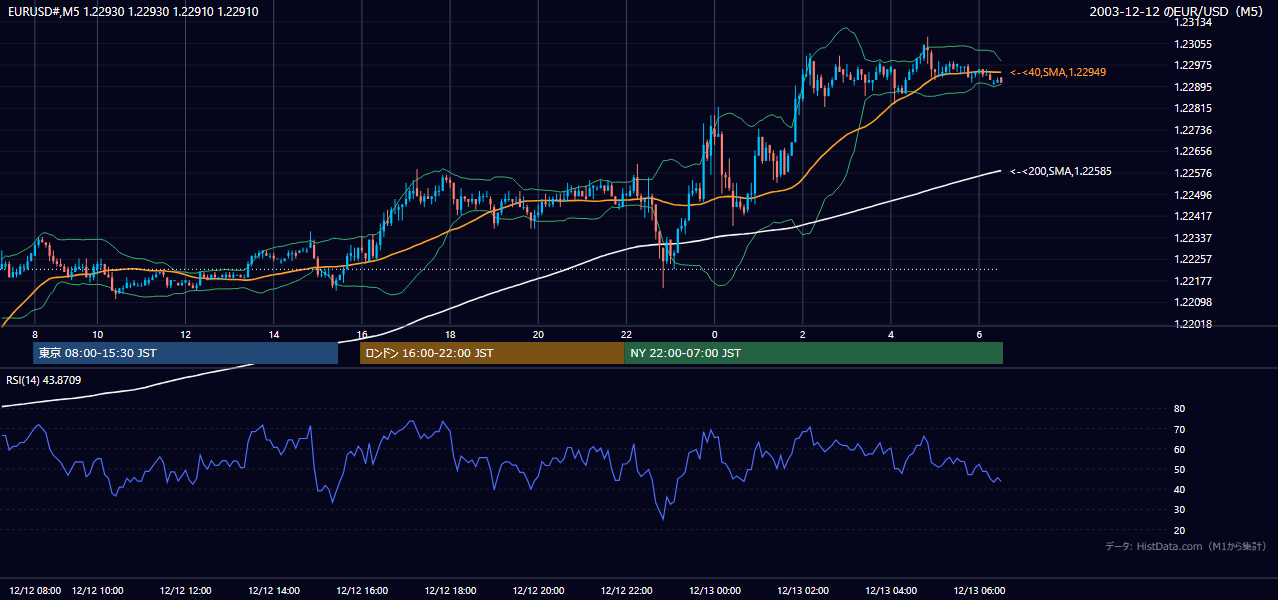The width and height of the screenshot is (1278, 600).
Task: Click the 12/12 18:00 date label
Action: (450, 590)
